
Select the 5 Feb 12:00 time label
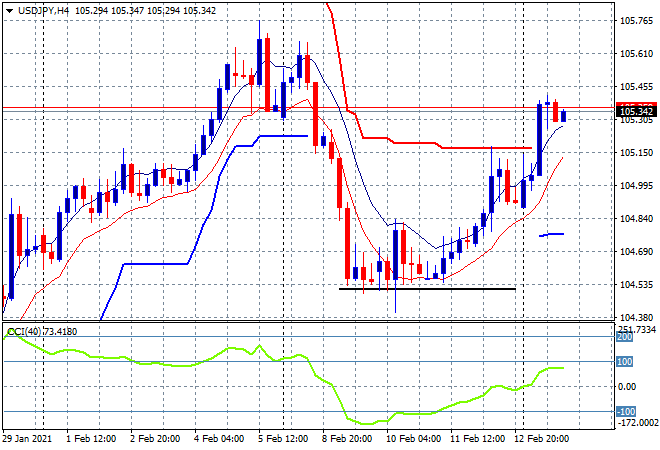click(x=283, y=439)
